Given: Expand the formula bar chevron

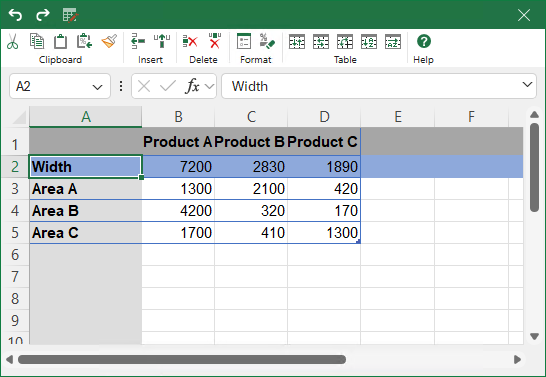Looking at the screenshot, I should point(528,85).
